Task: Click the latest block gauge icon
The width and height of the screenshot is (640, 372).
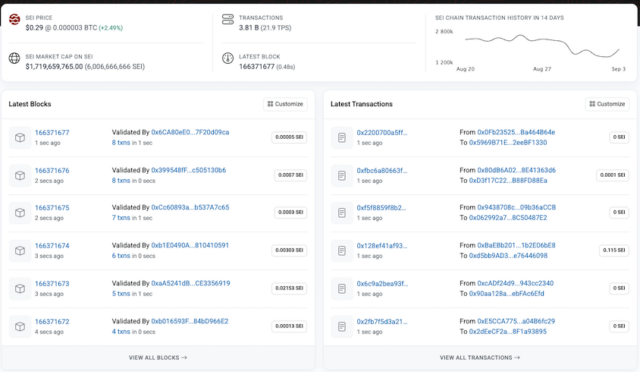Action: pyautogui.click(x=228, y=58)
